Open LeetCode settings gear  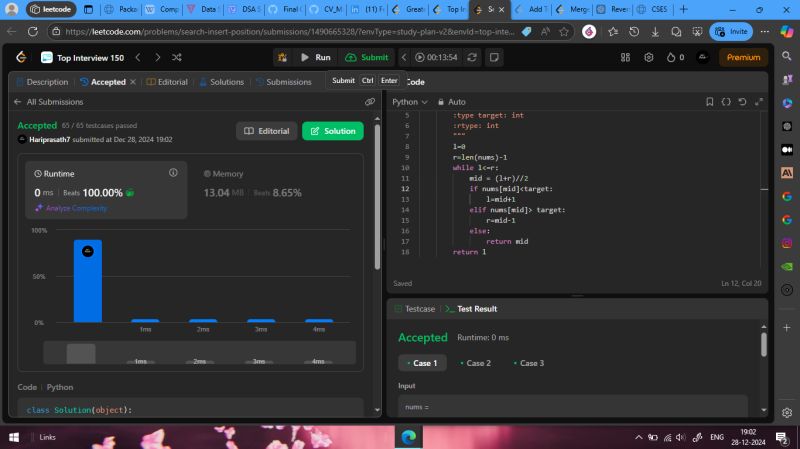point(648,58)
